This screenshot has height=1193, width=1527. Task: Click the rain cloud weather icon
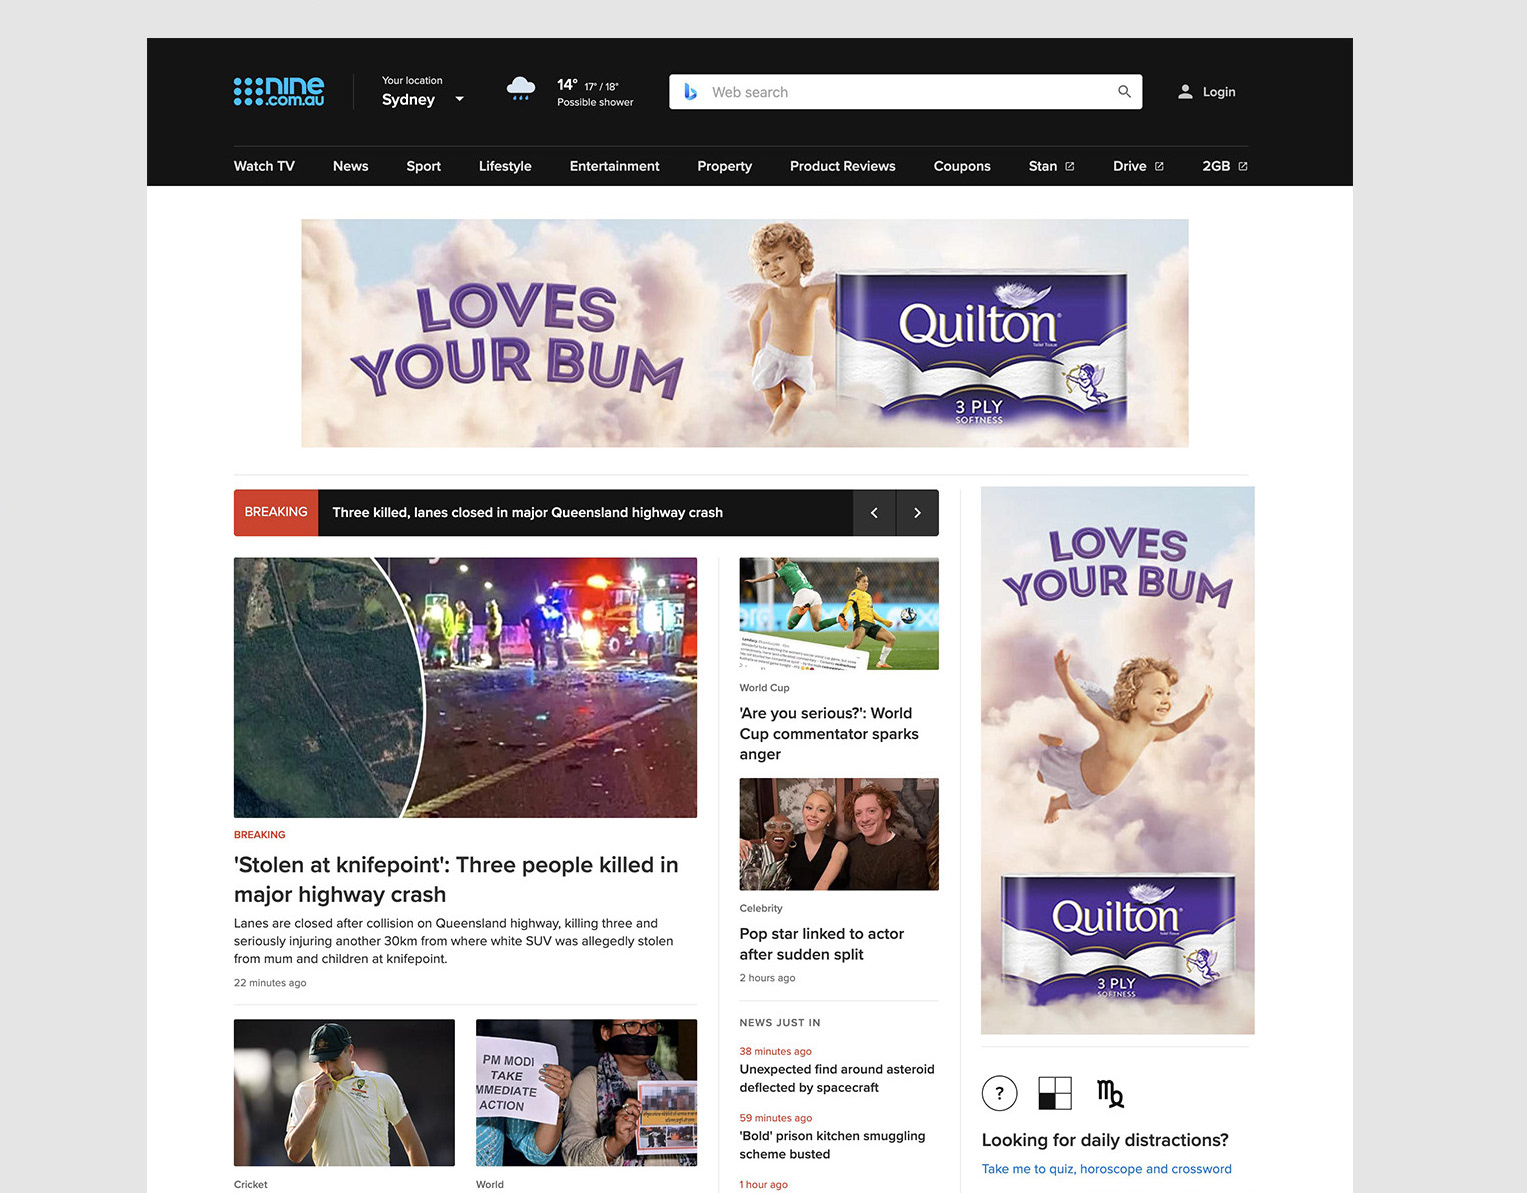[x=521, y=89]
